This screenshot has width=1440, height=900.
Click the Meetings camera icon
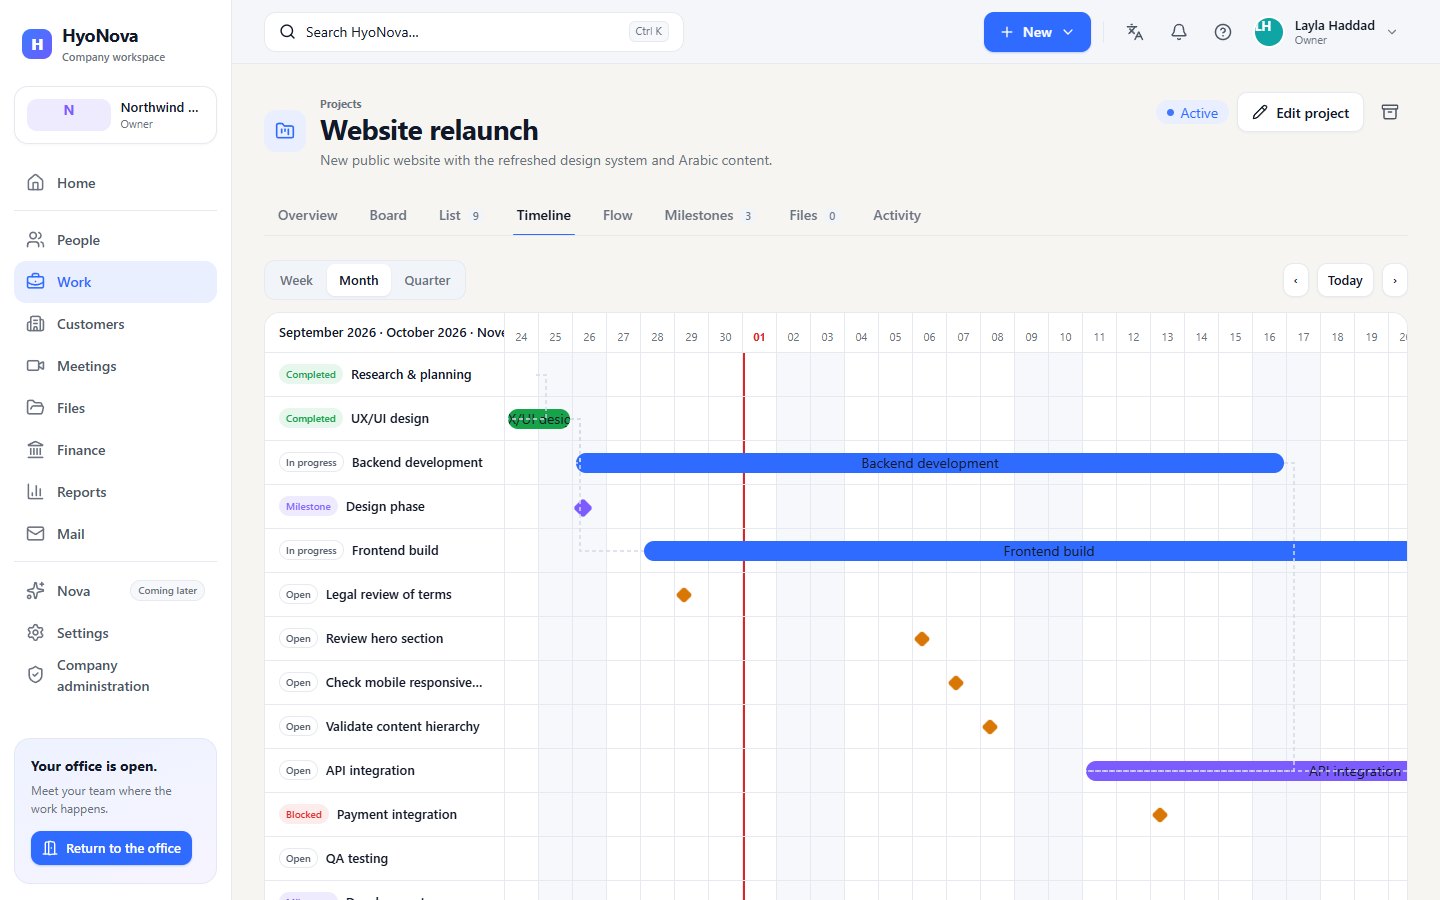click(x=36, y=366)
